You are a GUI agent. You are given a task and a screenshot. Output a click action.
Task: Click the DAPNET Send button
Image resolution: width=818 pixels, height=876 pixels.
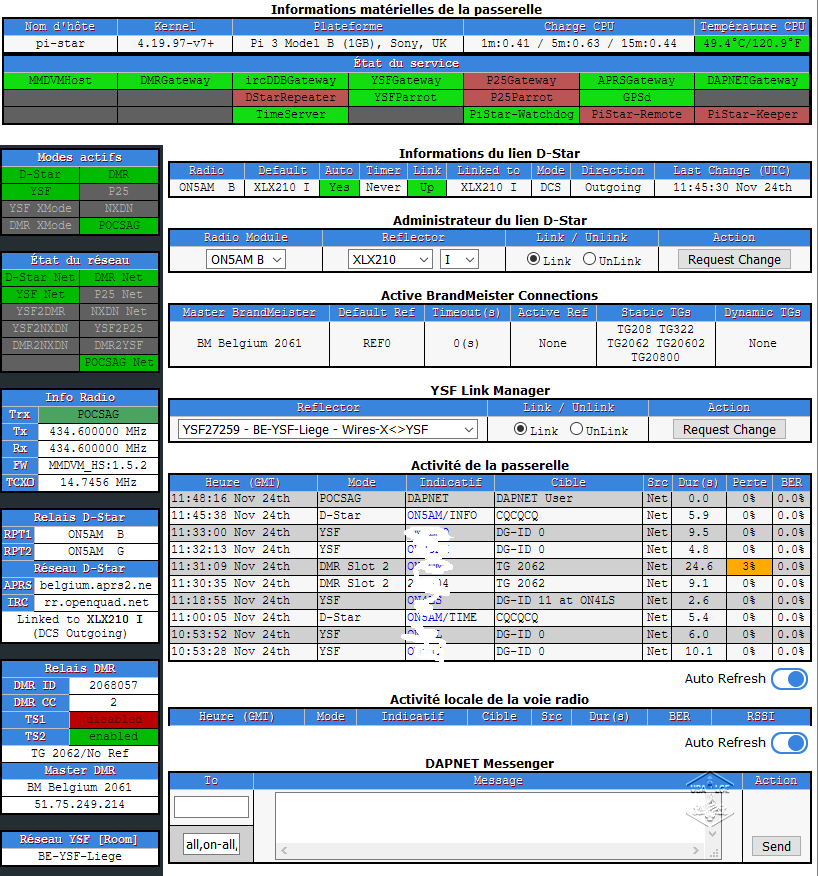[x=776, y=846]
